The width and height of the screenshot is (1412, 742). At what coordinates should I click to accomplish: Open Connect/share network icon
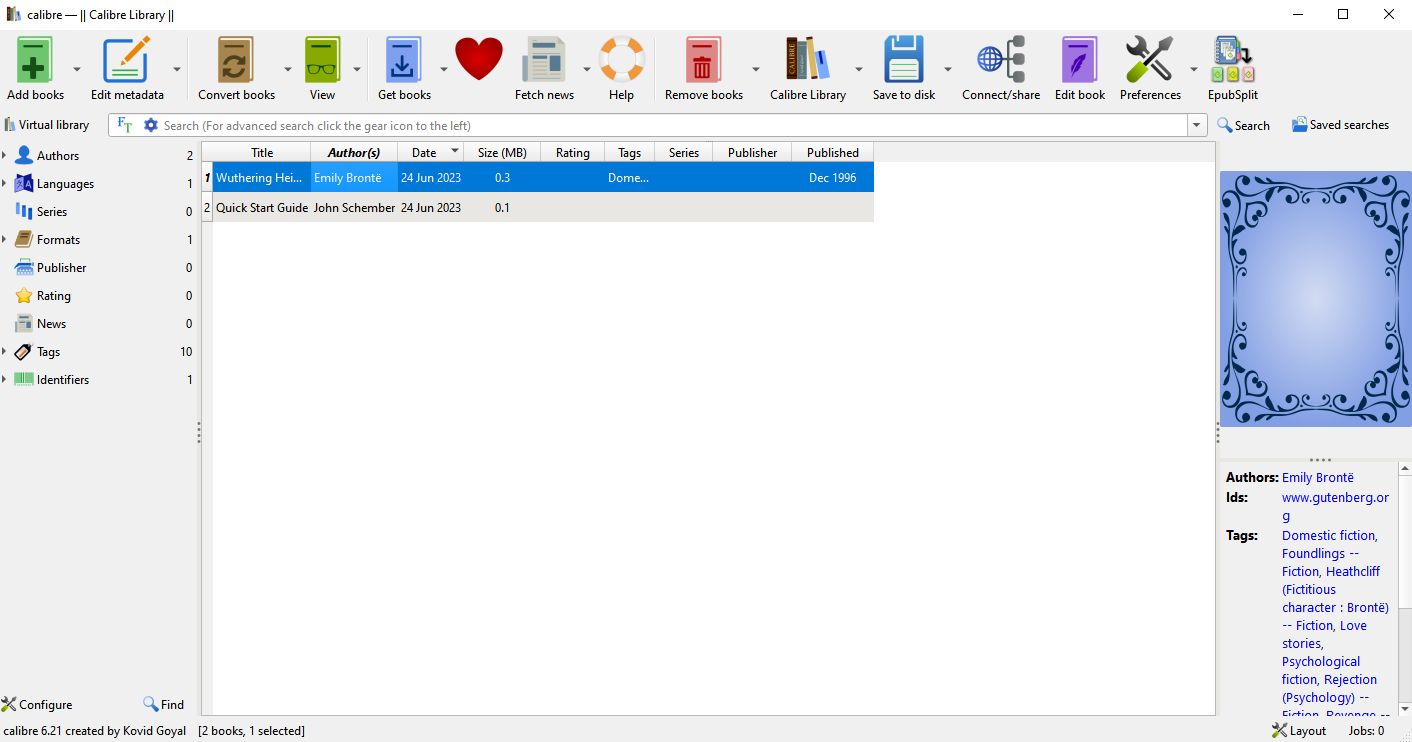coord(1001,60)
